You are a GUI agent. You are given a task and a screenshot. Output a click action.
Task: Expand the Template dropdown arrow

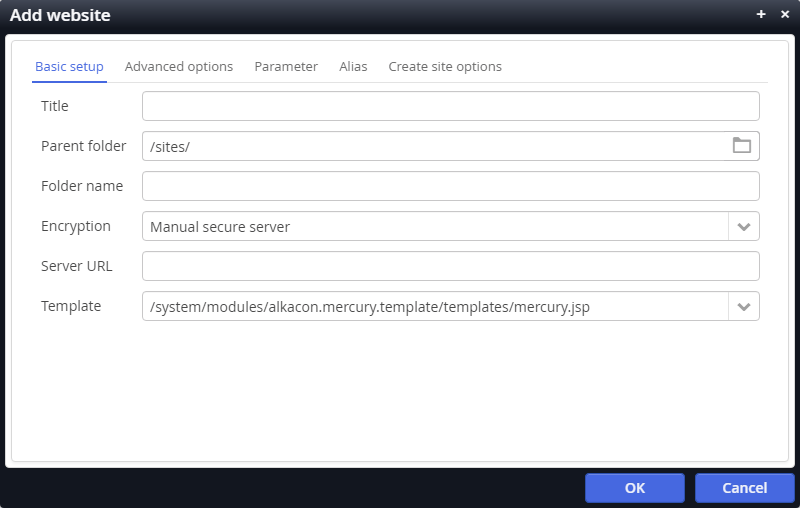point(743,307)
